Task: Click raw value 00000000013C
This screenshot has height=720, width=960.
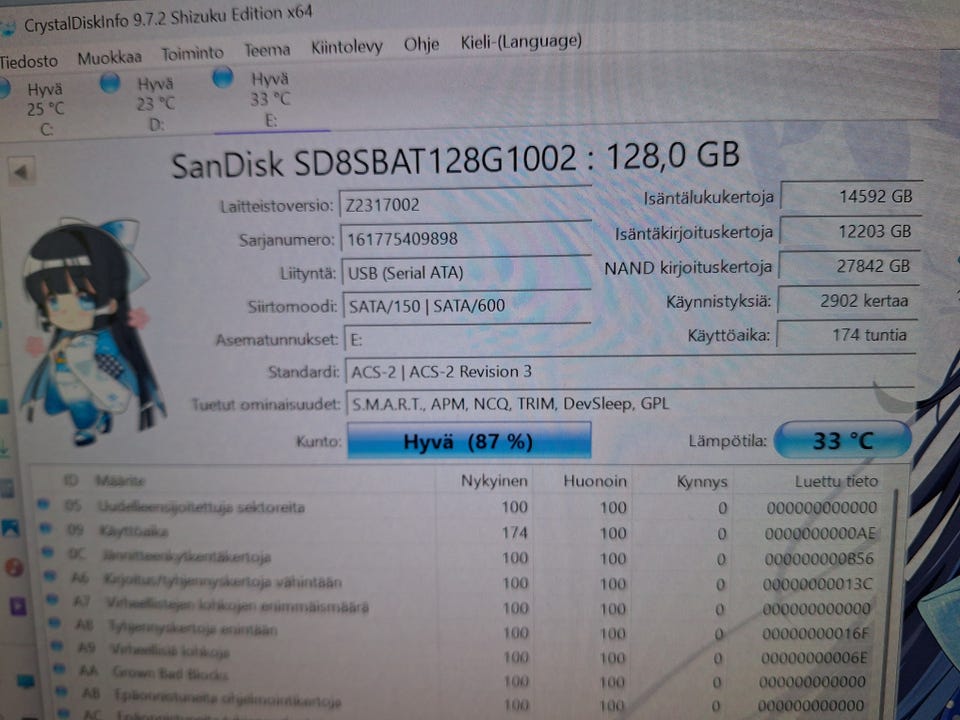Action: (817, 584)
